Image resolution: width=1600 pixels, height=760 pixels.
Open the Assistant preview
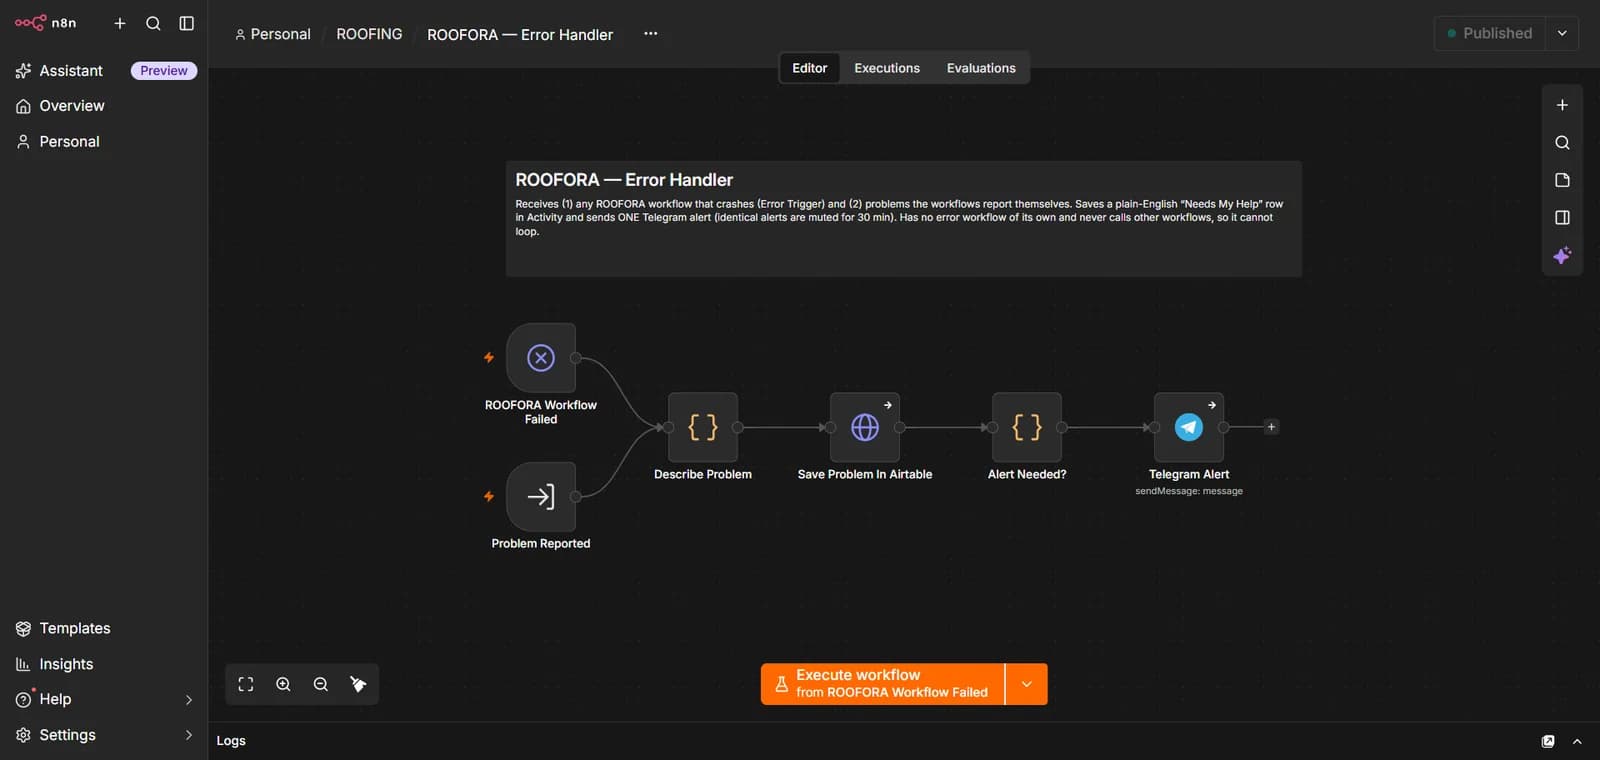click(x=104, y=71)
